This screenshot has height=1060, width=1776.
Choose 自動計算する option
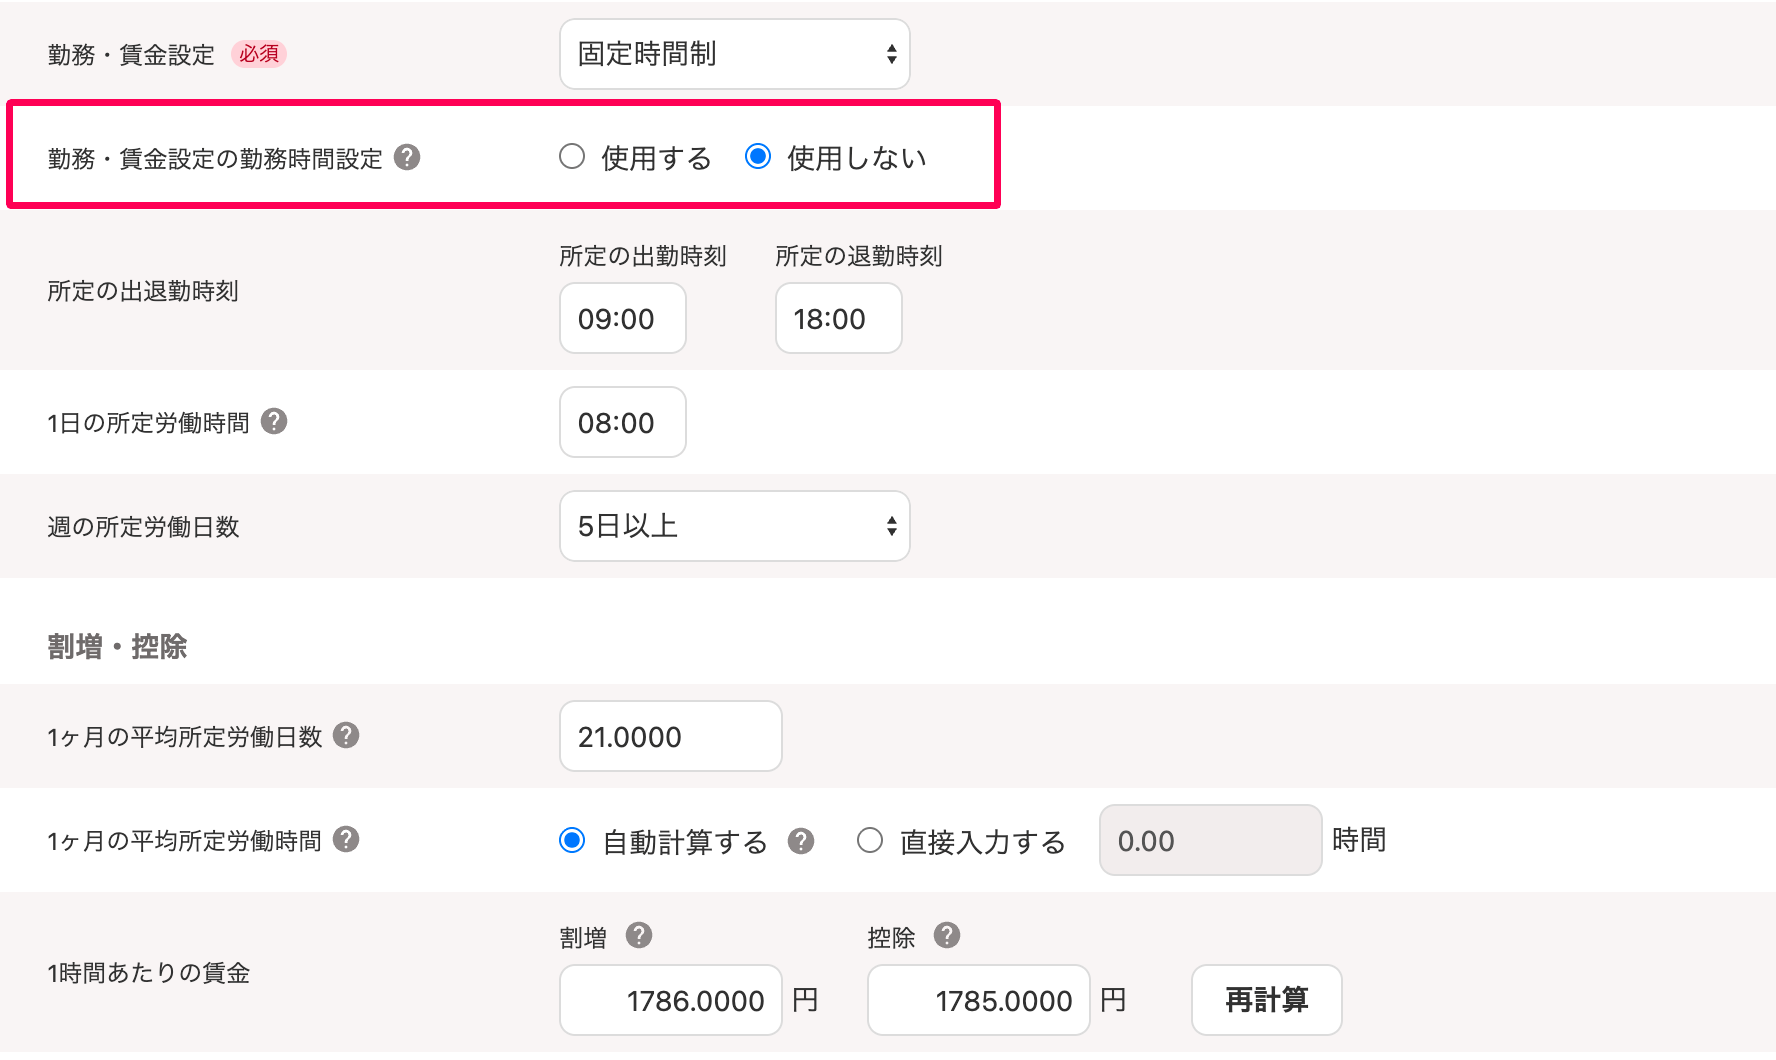pos(572,840)
